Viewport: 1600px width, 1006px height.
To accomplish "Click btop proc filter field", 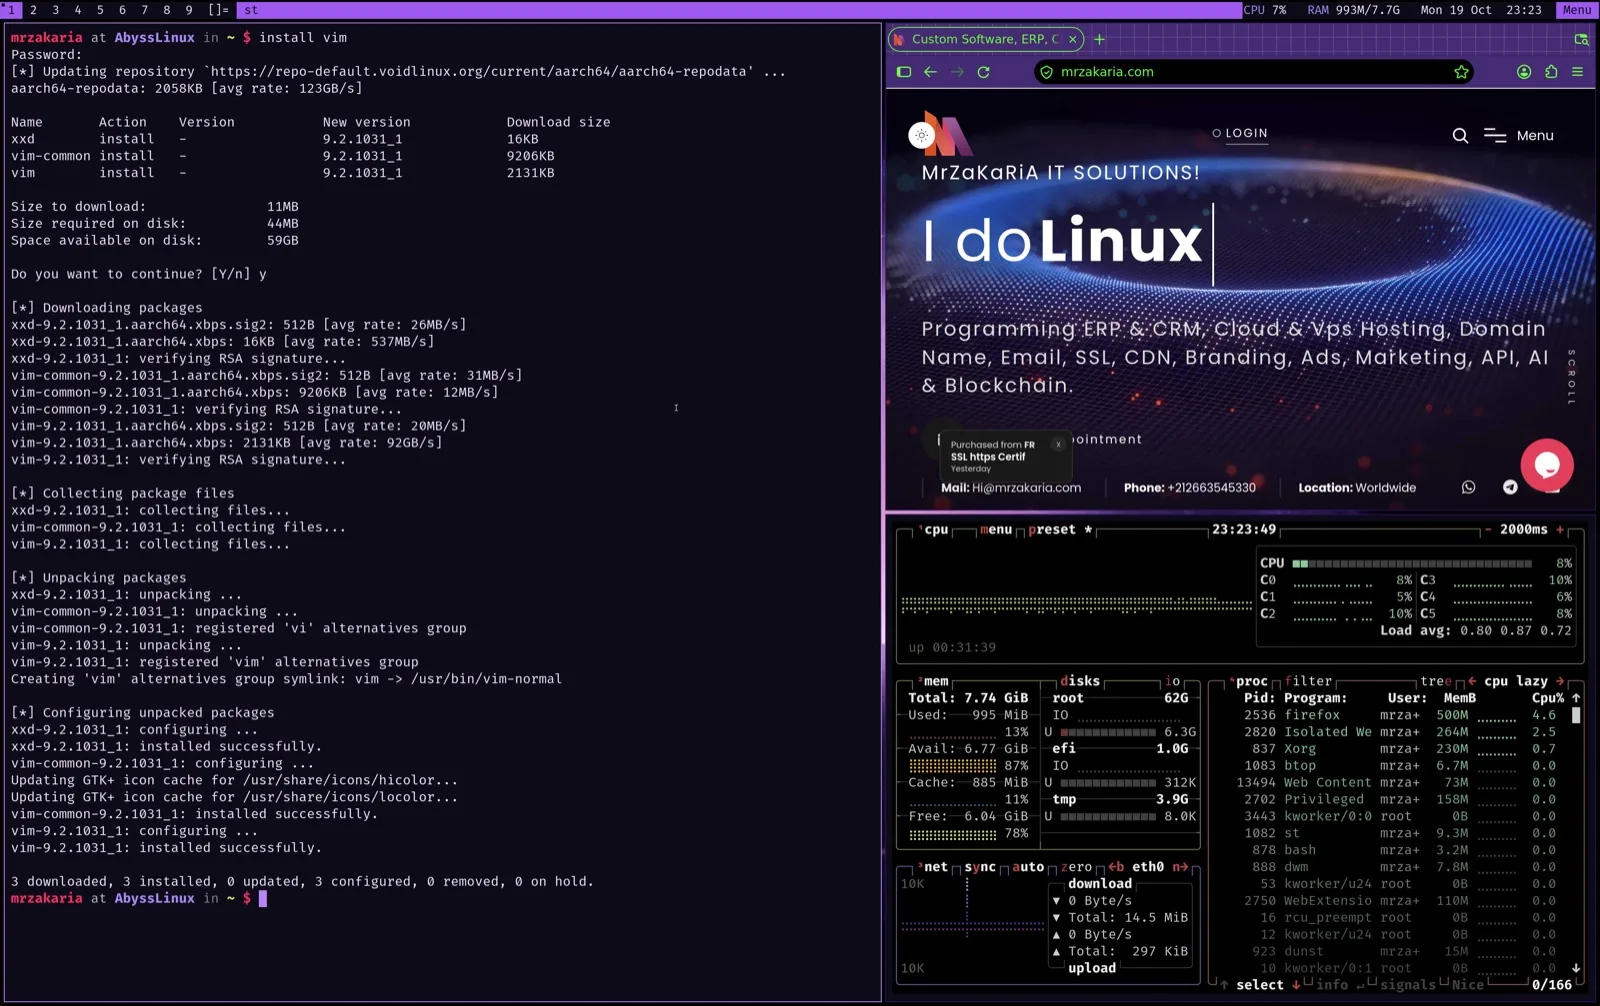I will (x=1308, y=681).
